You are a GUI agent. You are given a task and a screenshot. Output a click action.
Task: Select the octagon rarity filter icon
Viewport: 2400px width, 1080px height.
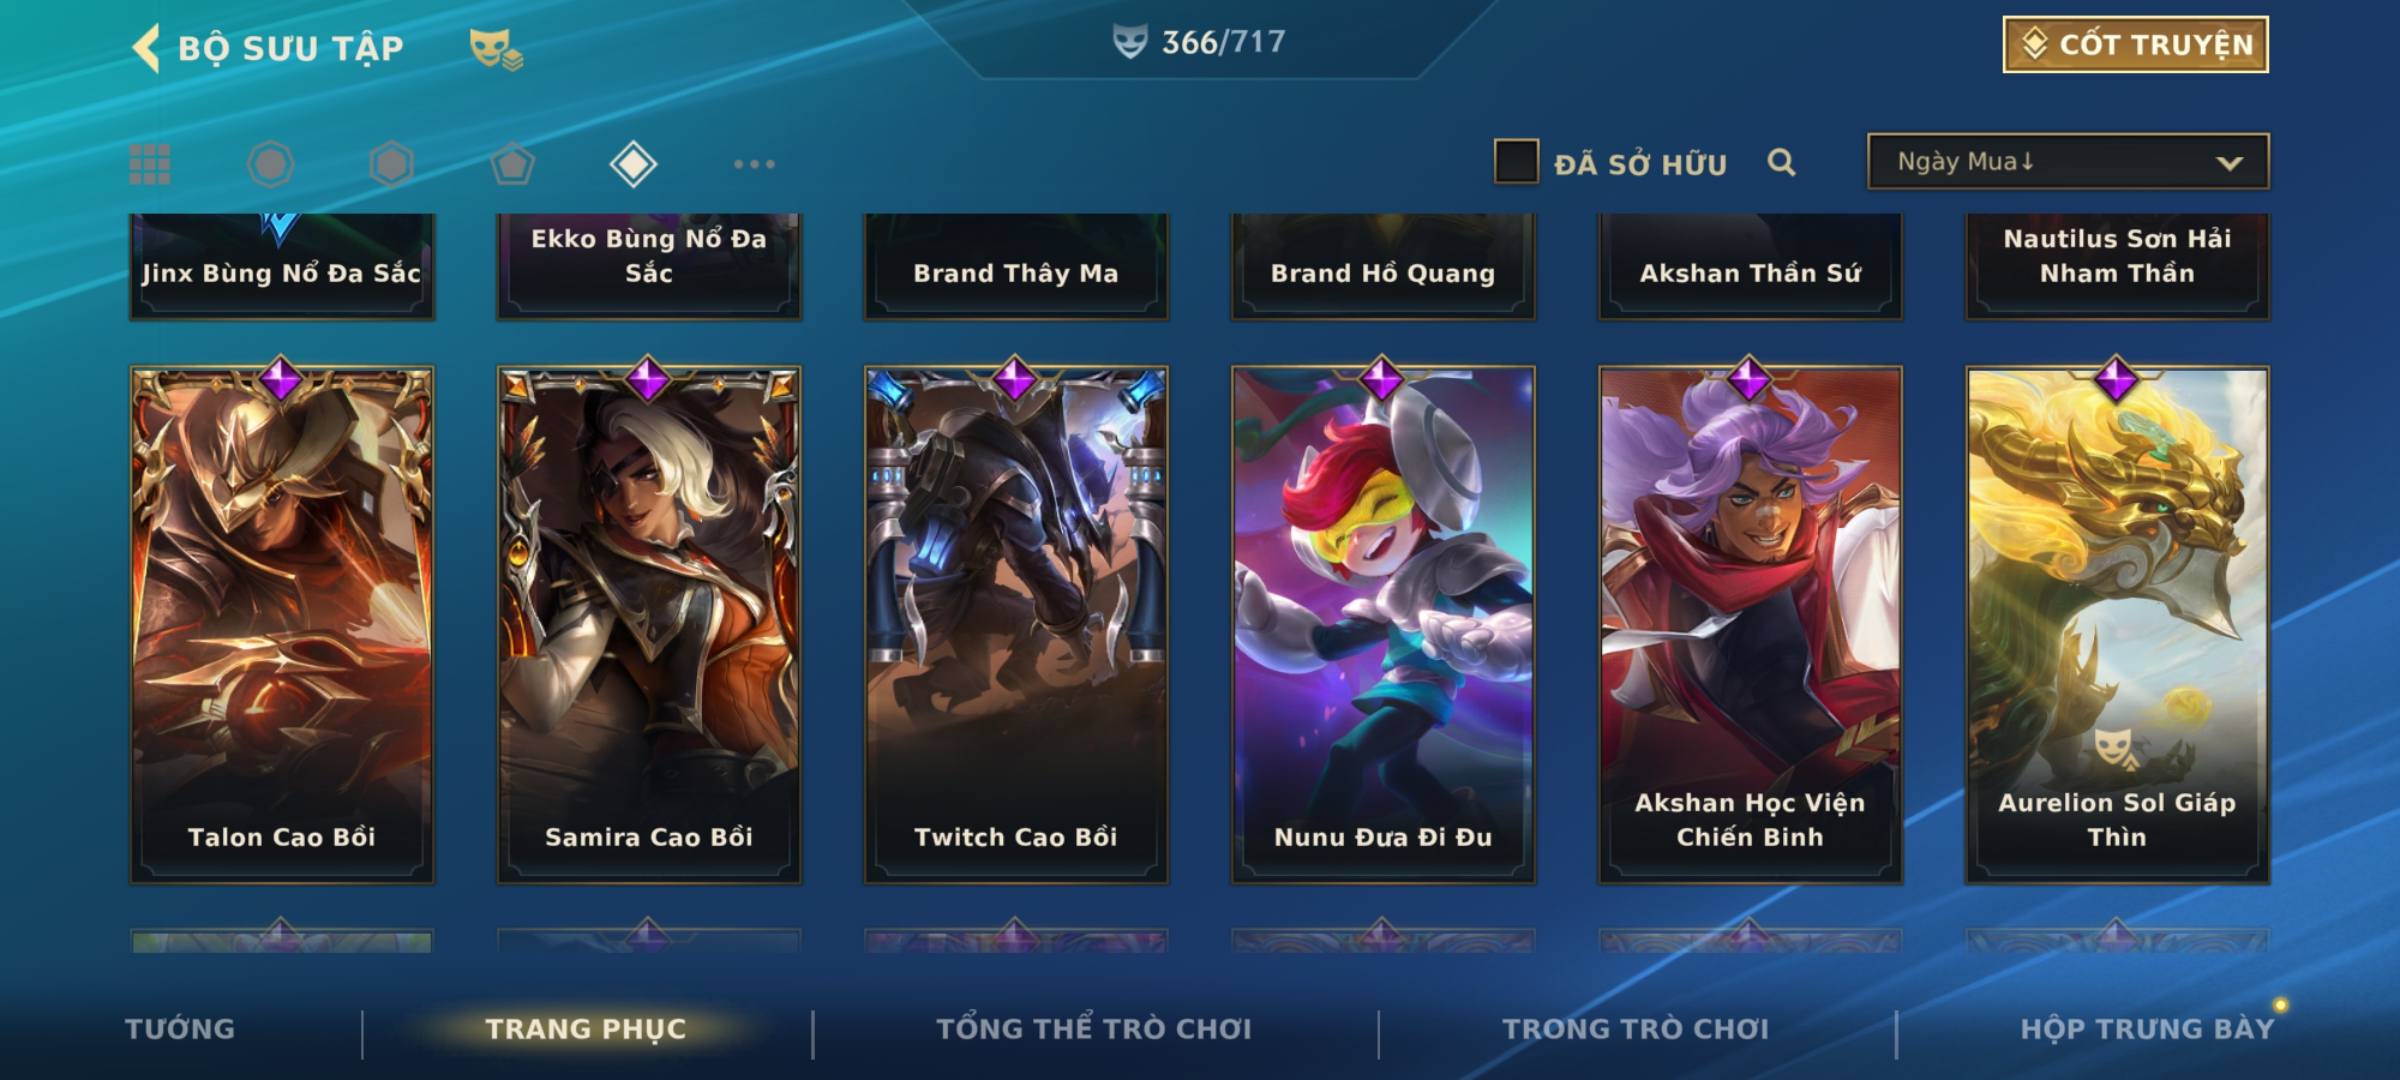(270, 164)
